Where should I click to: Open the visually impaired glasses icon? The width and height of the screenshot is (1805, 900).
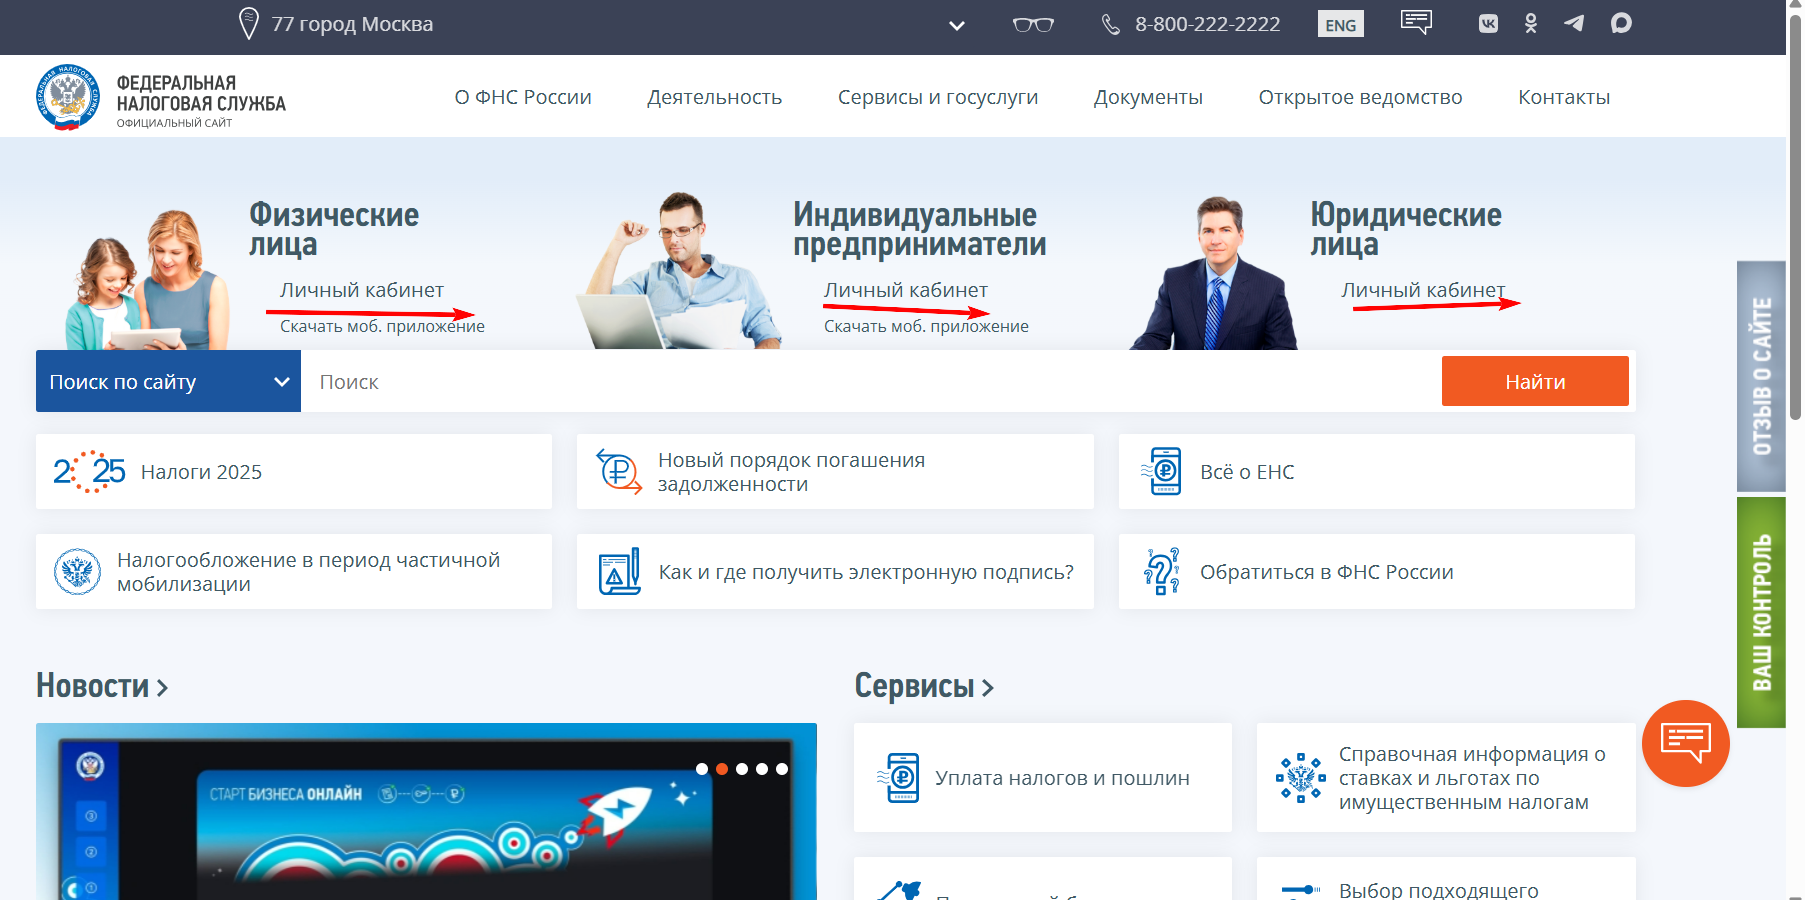(1033, 24)
